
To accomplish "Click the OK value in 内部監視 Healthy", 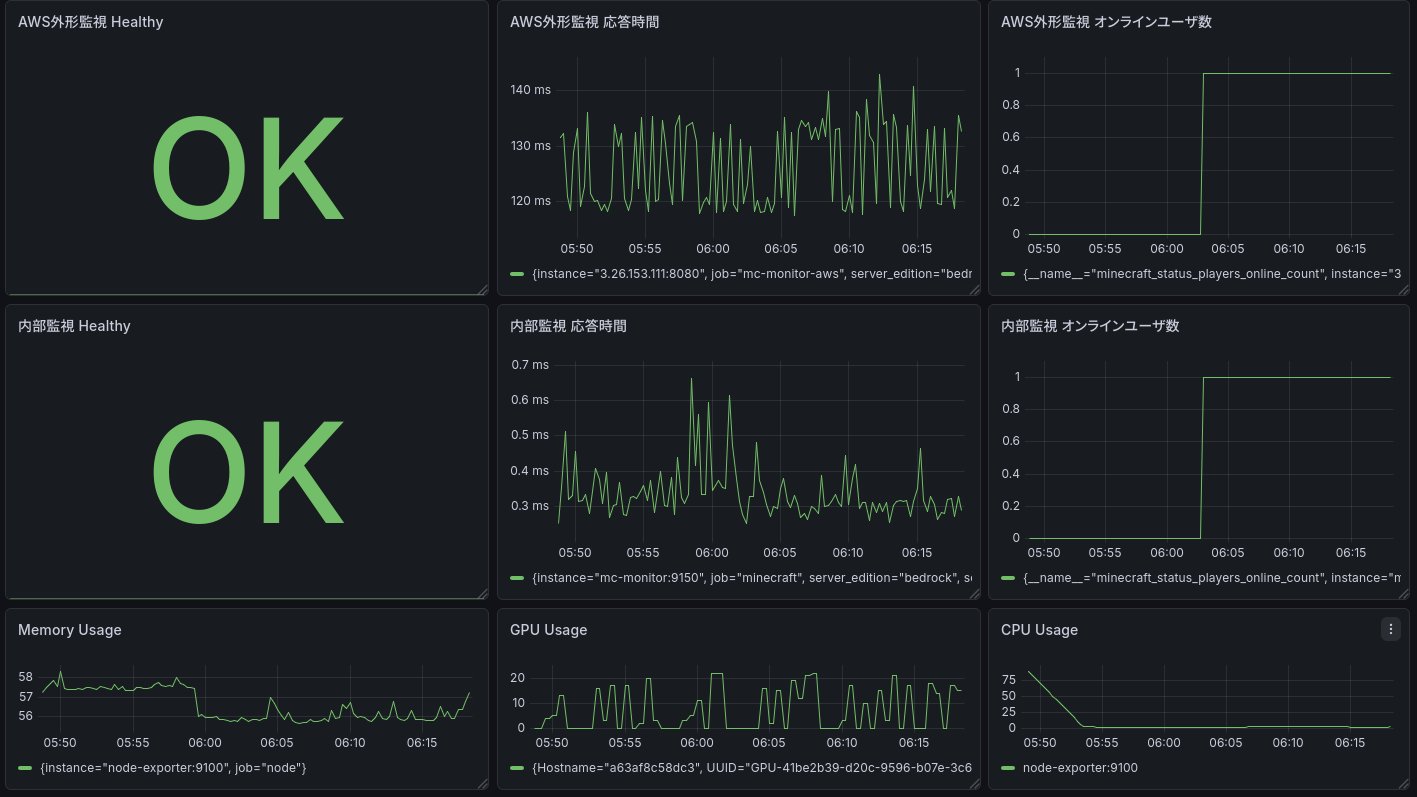I will pos(248,471).
